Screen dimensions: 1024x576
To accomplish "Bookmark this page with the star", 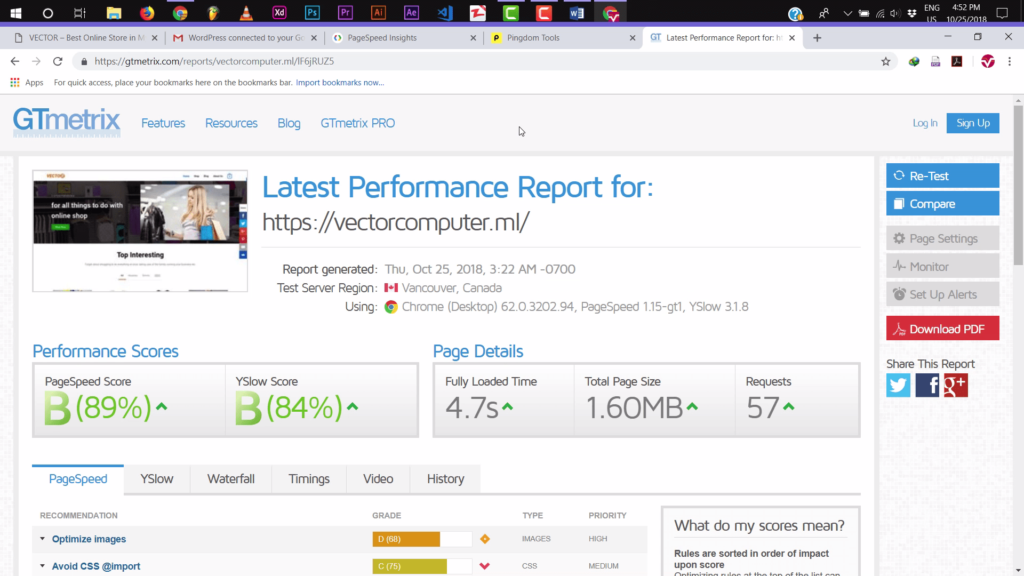I will (886, 61).
